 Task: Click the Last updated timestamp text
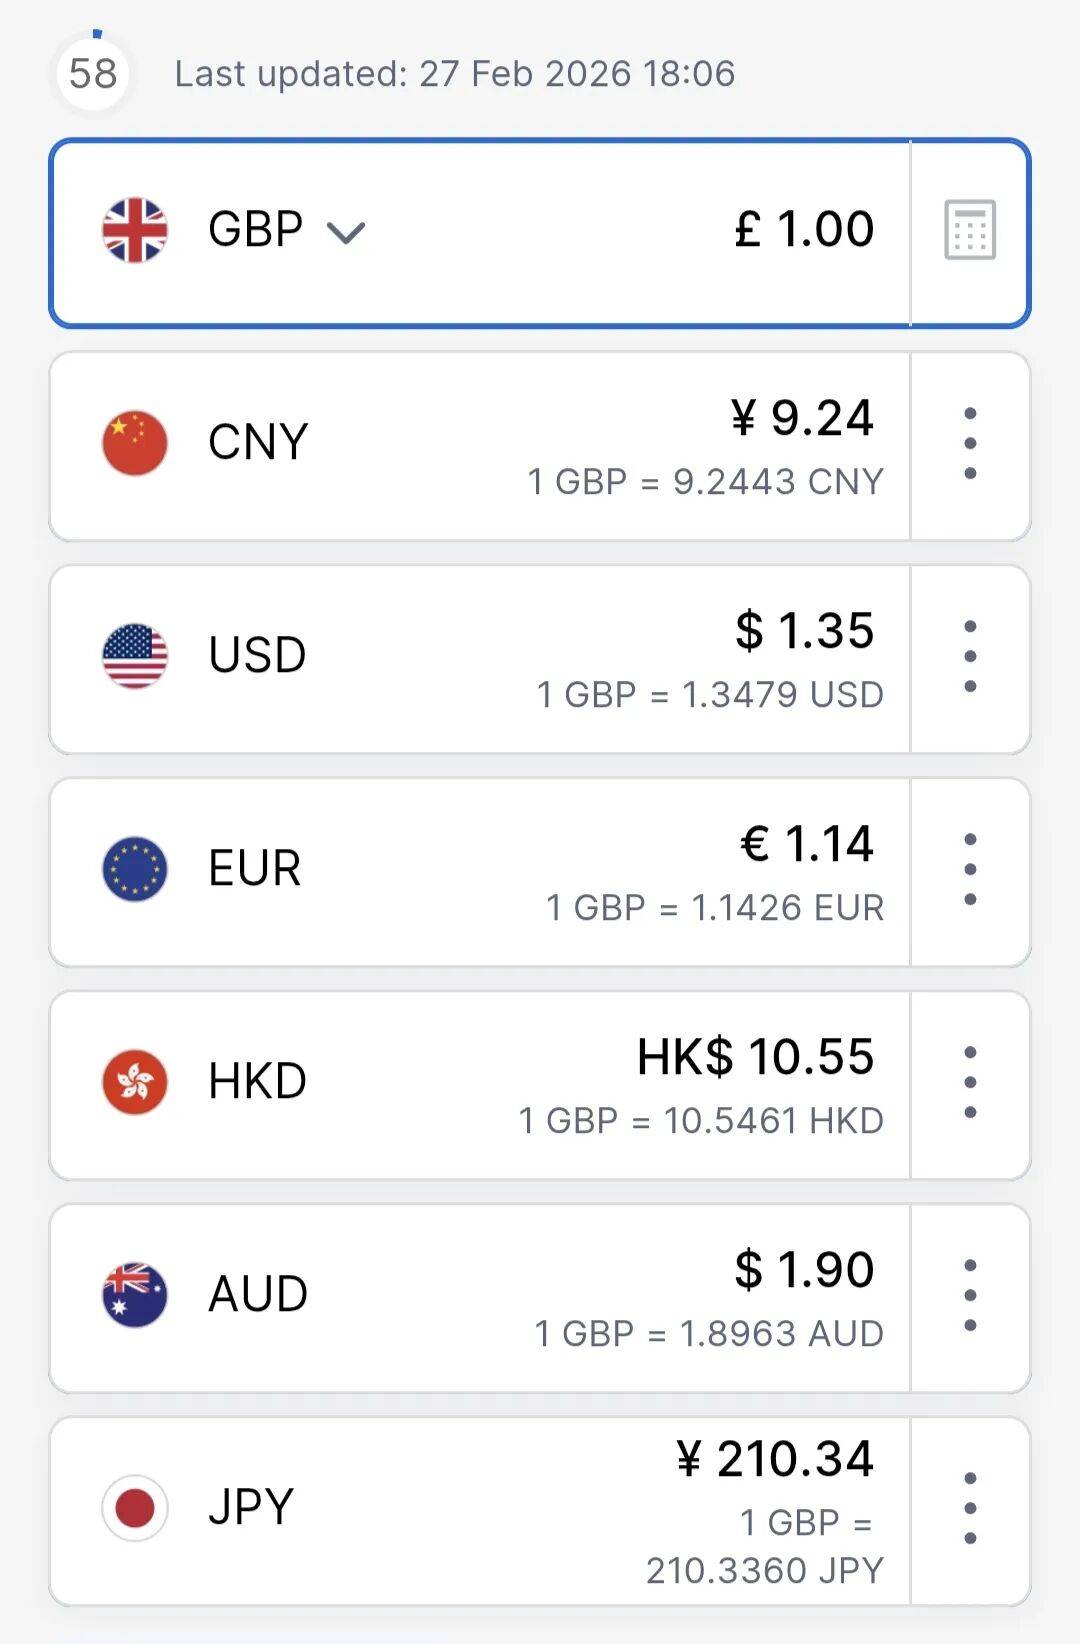[455, 74]
